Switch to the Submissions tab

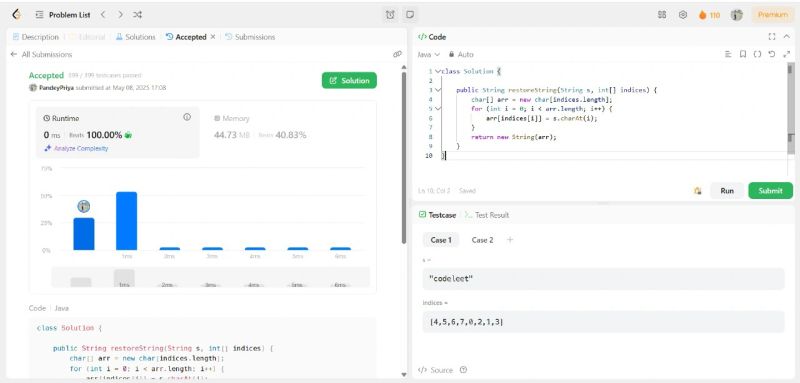[250, 37]
